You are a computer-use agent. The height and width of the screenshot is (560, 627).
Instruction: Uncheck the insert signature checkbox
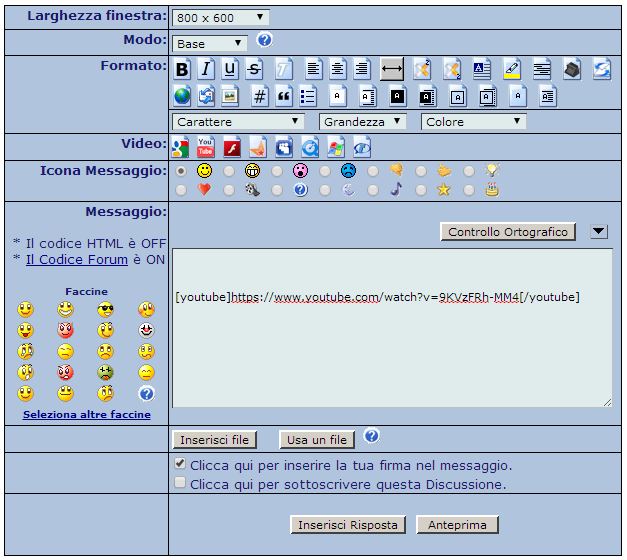(180, 463)
